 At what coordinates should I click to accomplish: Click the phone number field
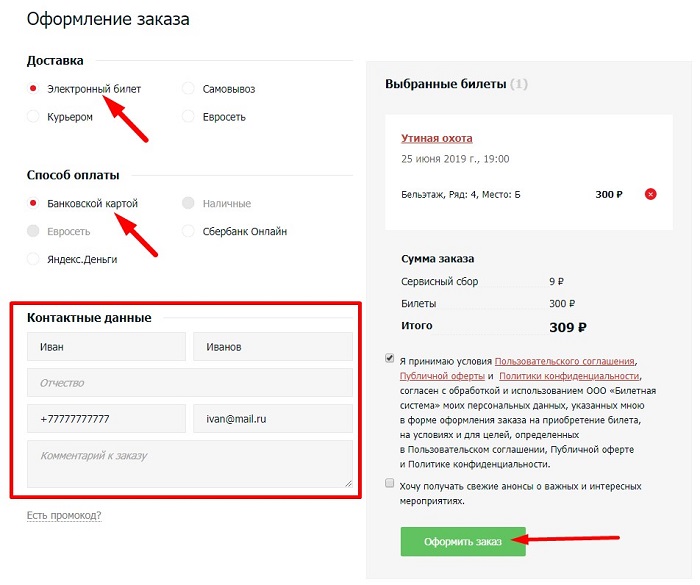106,419
